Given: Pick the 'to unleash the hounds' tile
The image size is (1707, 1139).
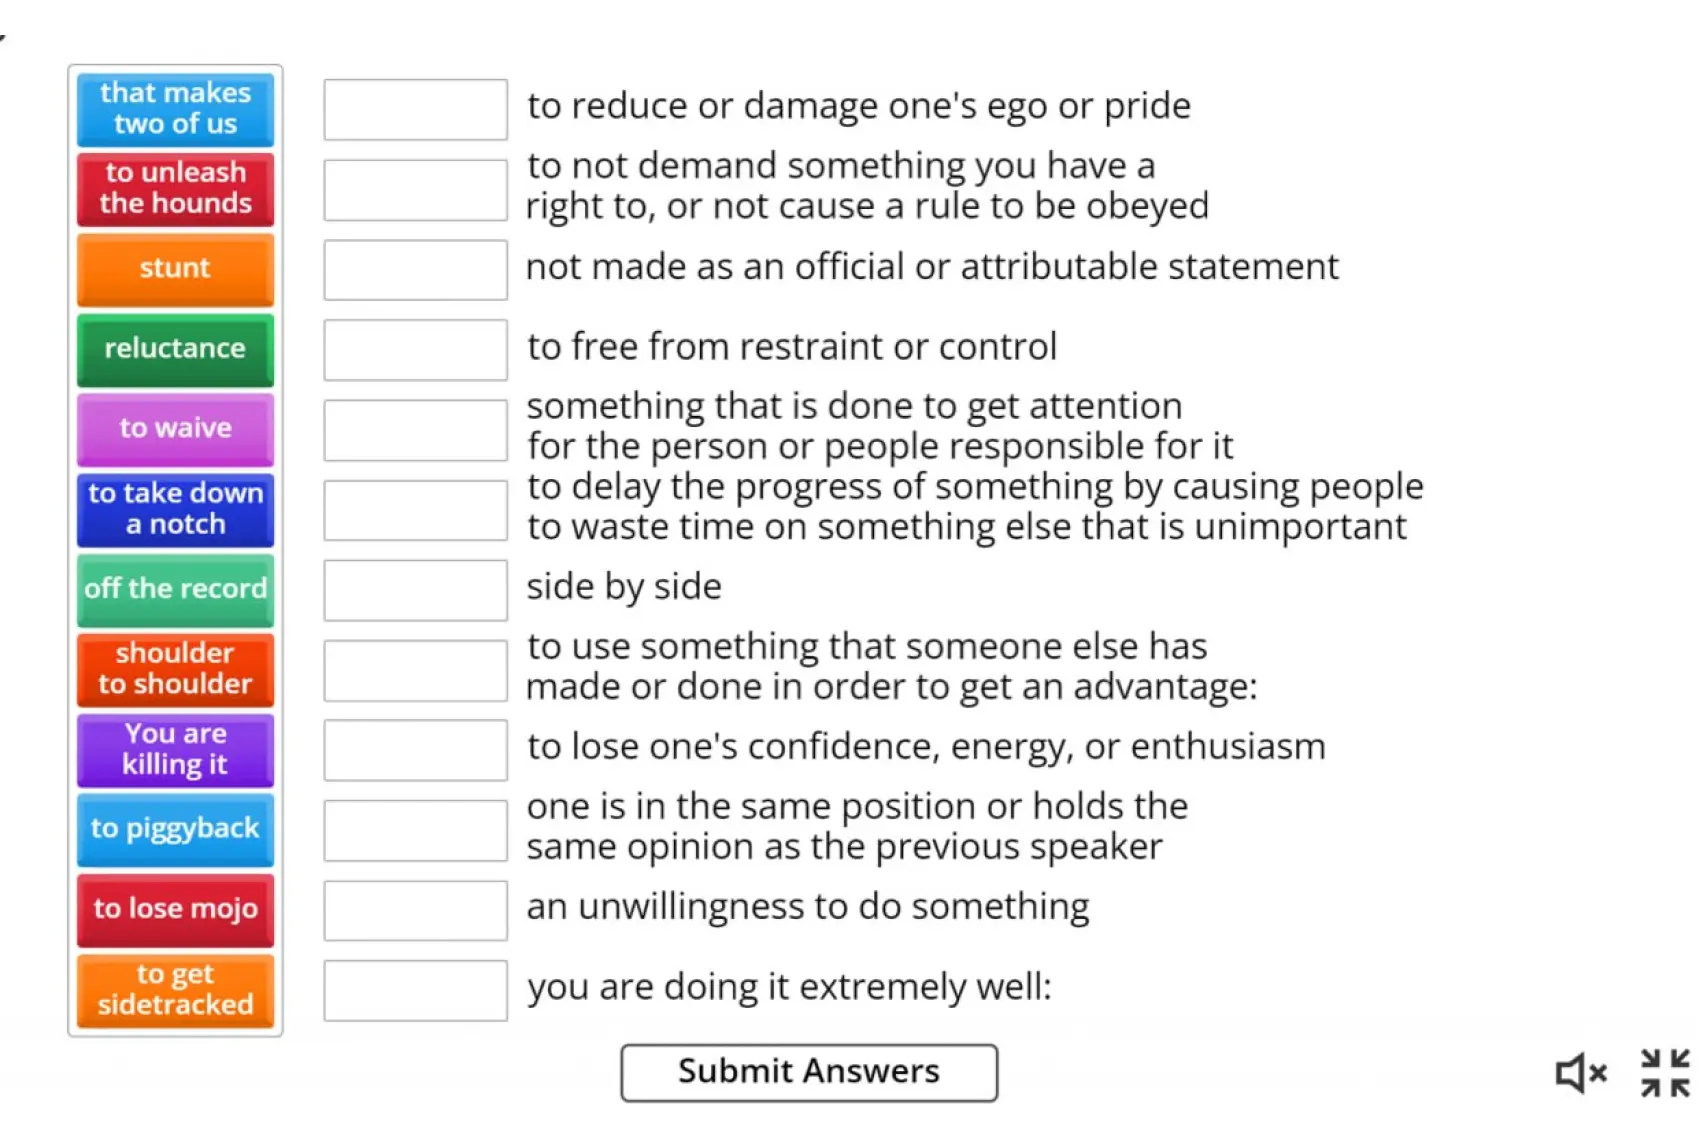Looking at the screenshot, I should tap(175, 188).
